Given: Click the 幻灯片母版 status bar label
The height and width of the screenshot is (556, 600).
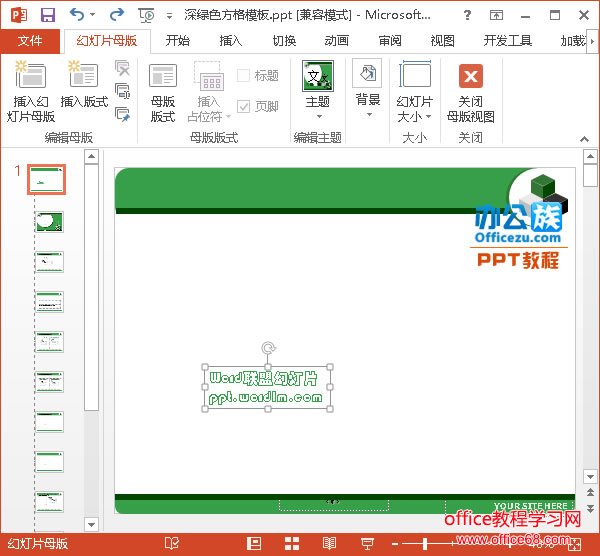Looking at the screenshot, I should tap(38, 543).
